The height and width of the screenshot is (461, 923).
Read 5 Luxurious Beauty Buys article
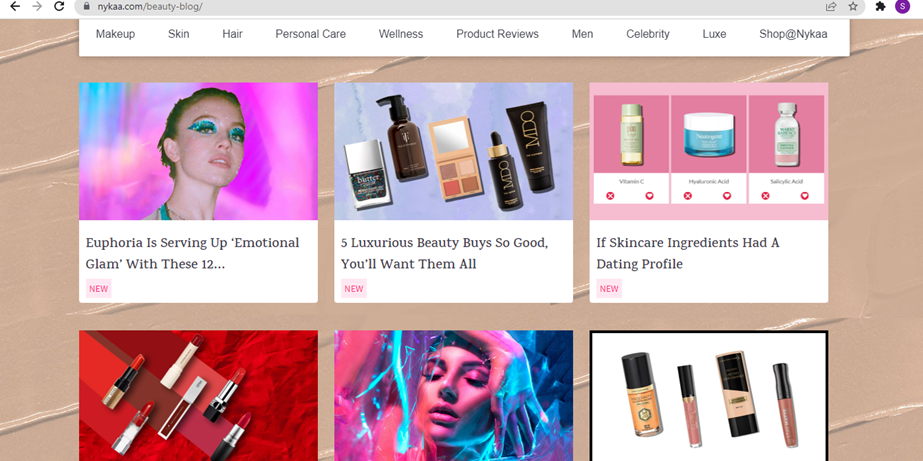444,253
